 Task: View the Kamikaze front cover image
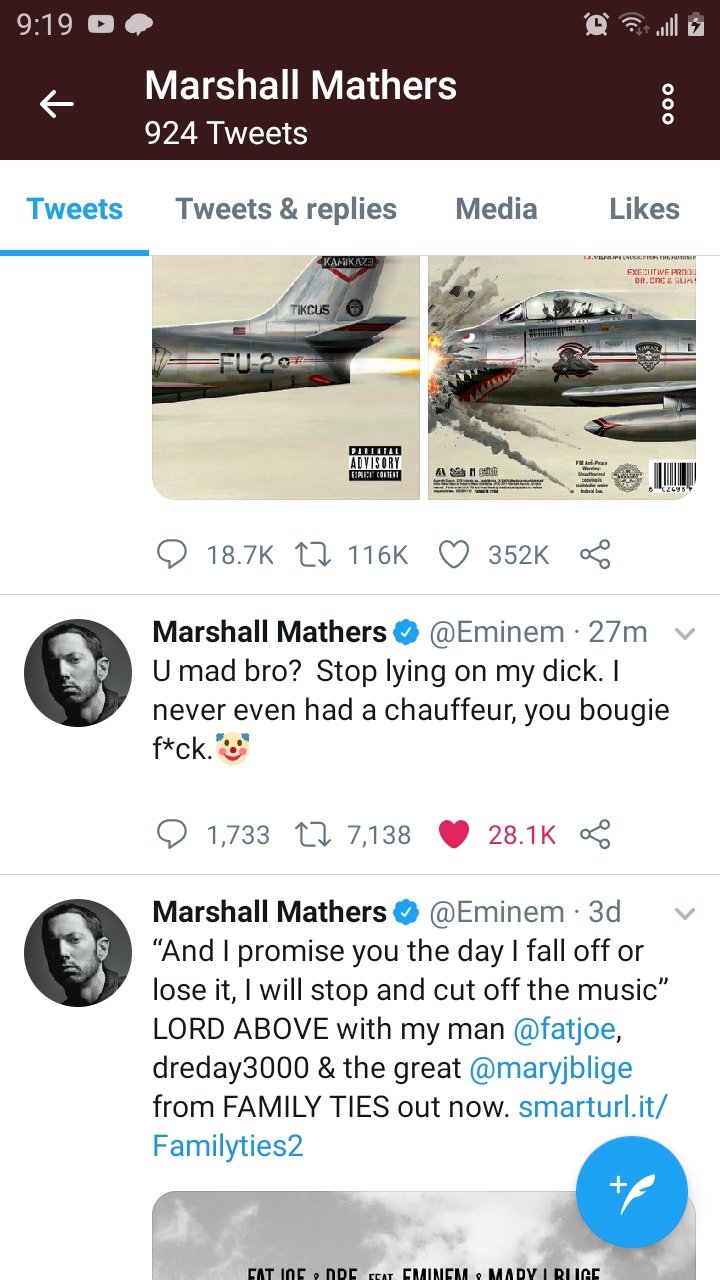[x=286, y=377]
